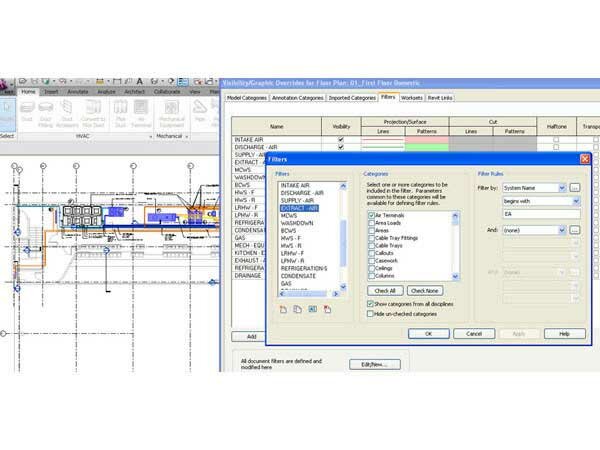Click the Modify arrow tool in ribbon
This screenshot has height=450, width=600.
point(7,114)
